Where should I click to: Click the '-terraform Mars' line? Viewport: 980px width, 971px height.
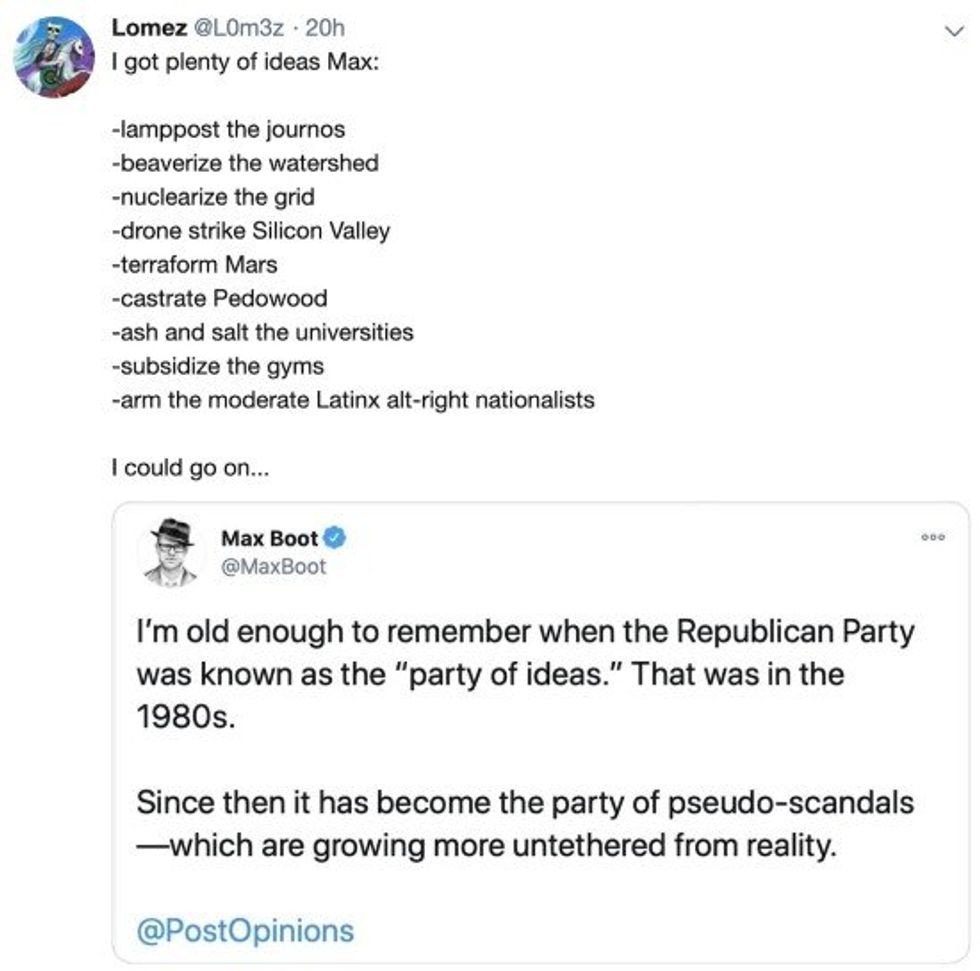194,265
